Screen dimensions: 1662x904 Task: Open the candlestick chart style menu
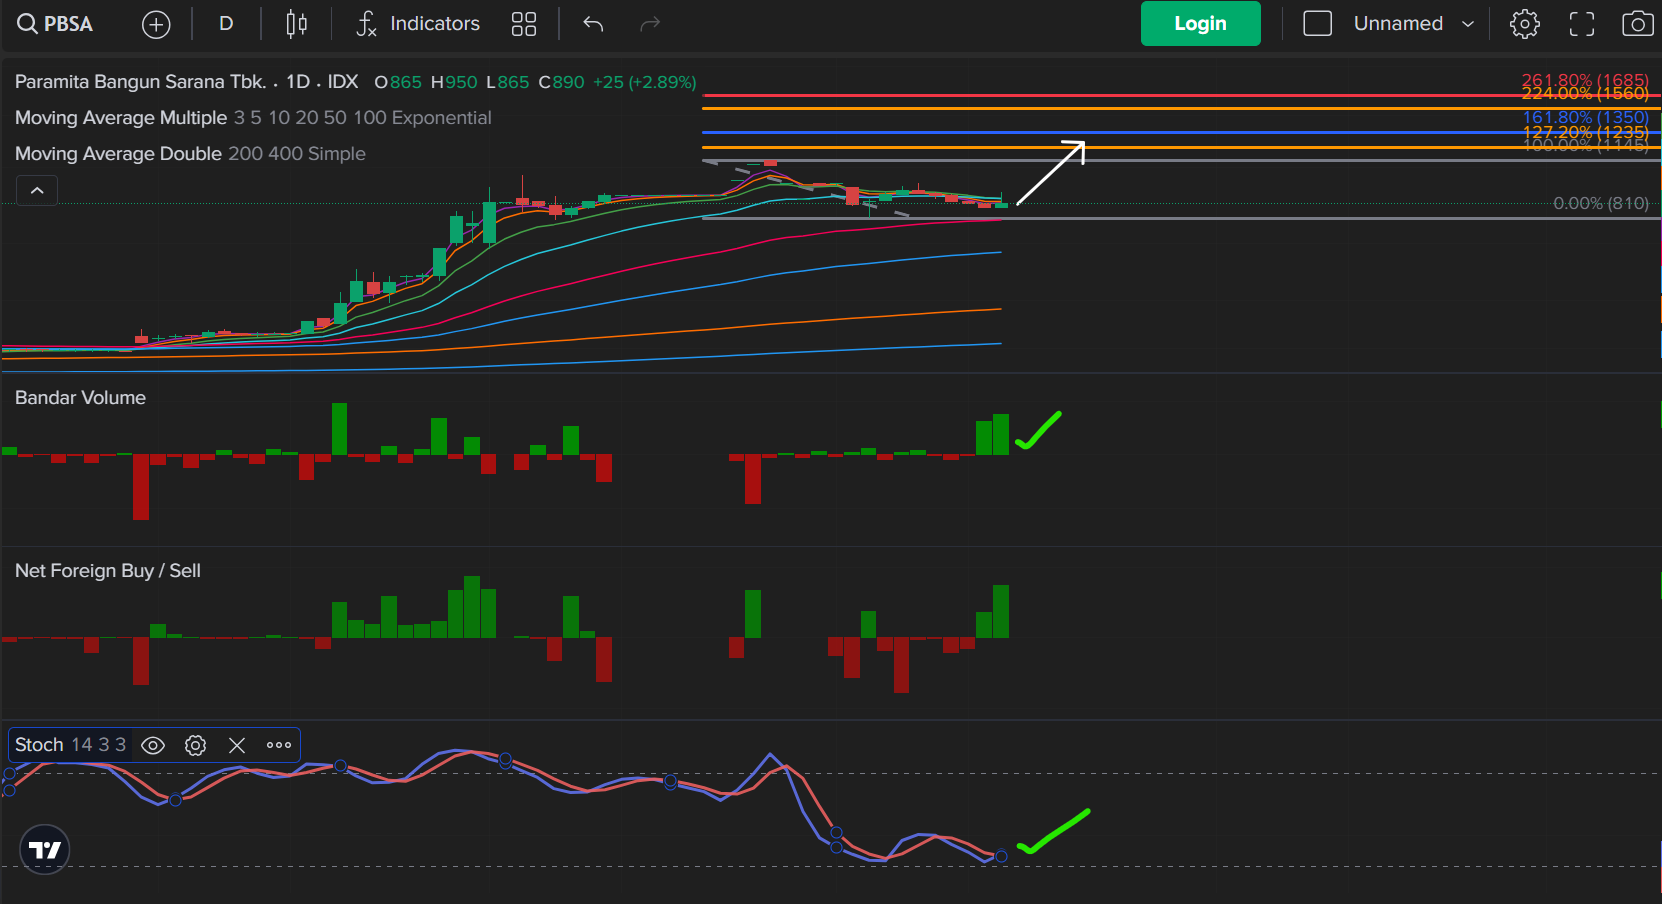(297, 24)
